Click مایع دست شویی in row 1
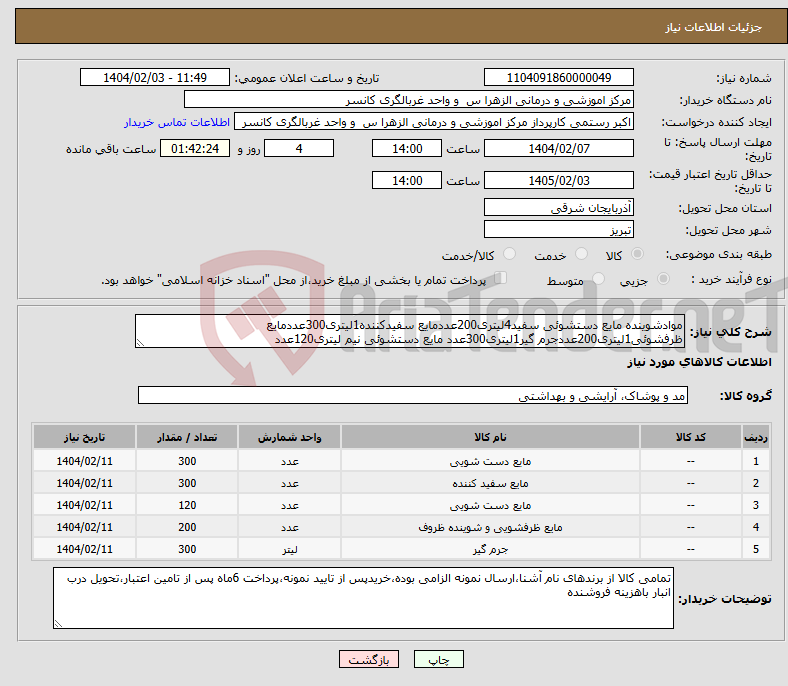Screen dimensions: 788x686 [490, 461]
